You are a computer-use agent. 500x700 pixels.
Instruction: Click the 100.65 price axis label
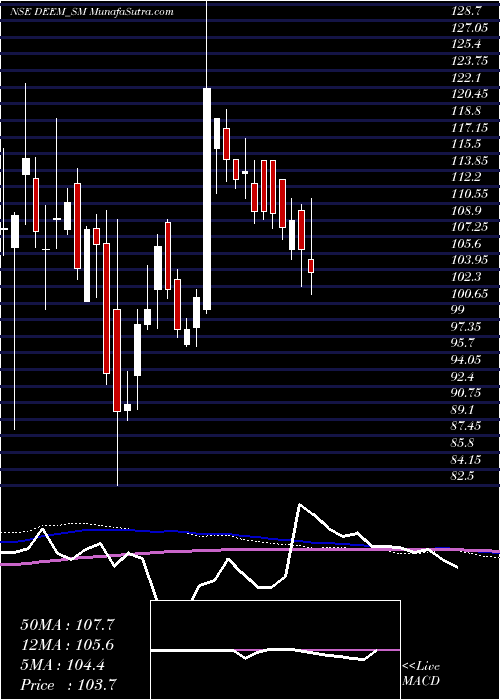click(469, 293)
